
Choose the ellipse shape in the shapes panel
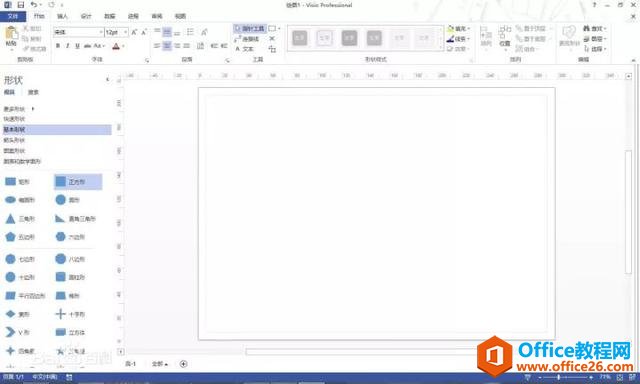20,200
